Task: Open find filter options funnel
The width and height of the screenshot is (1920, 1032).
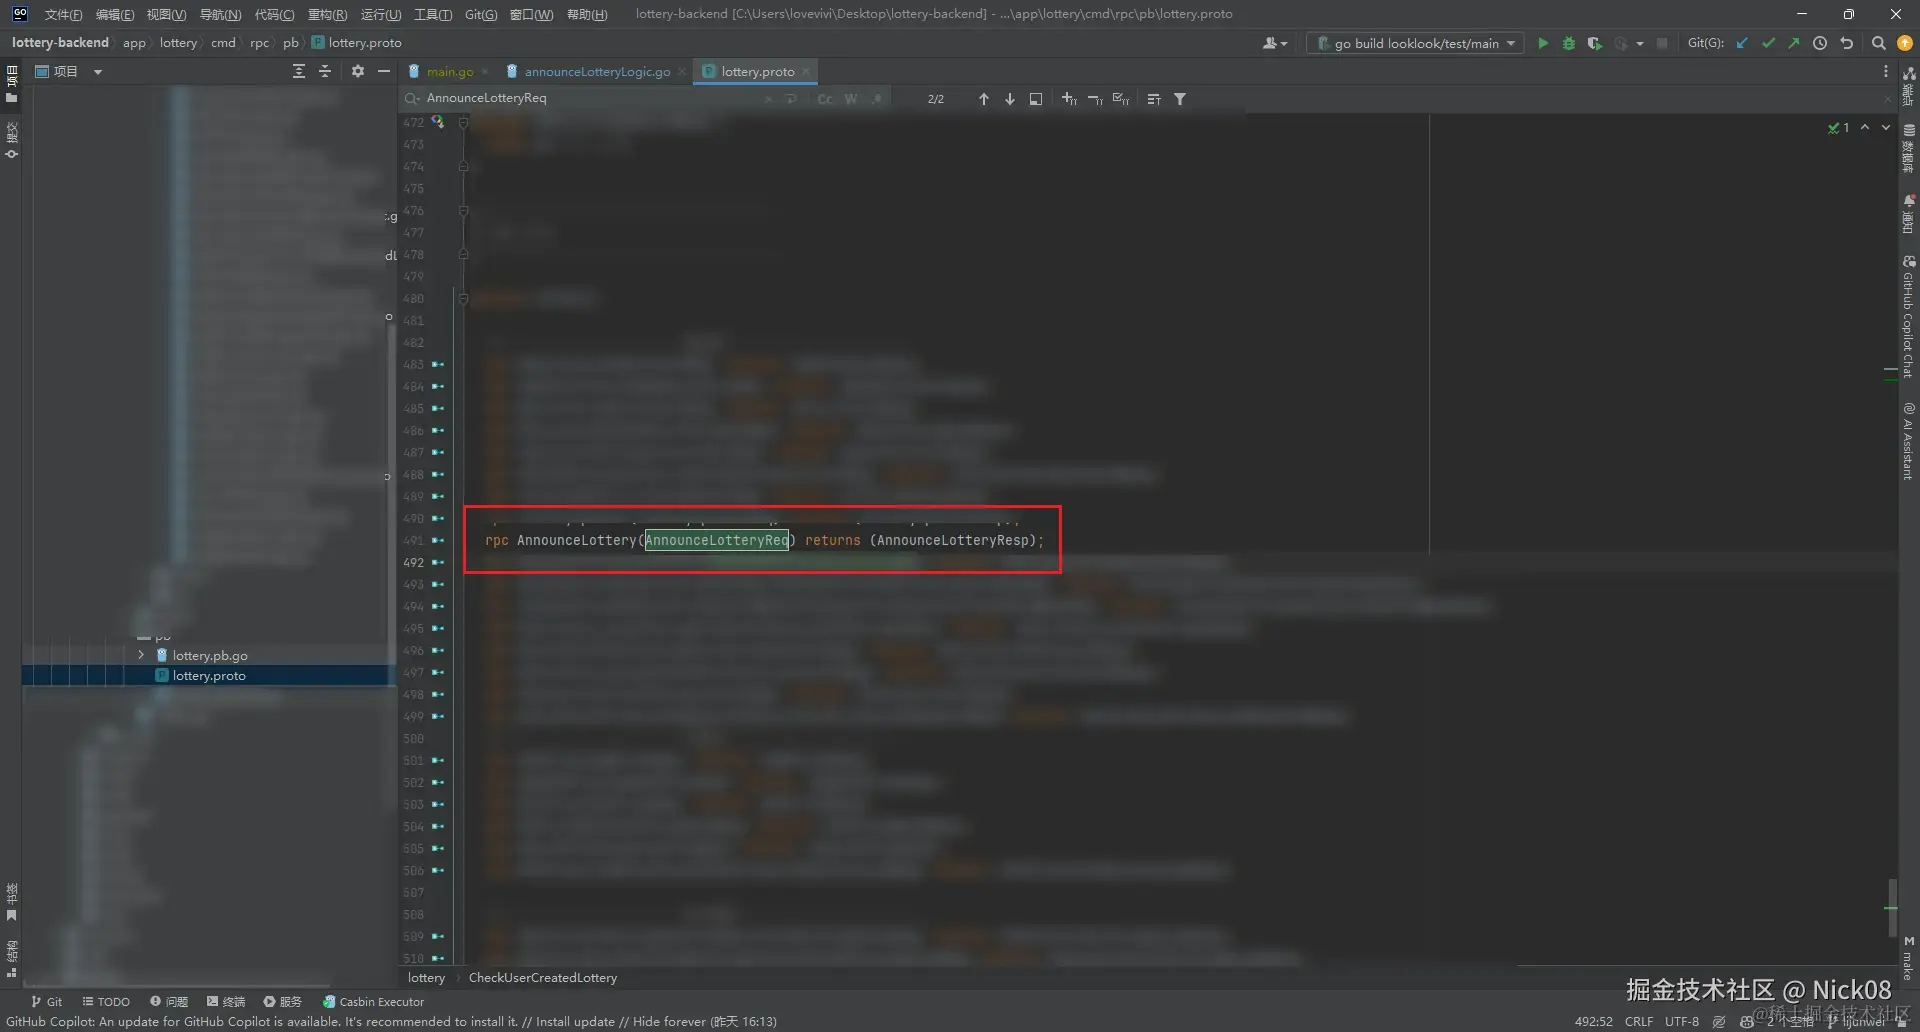Action: click(x=1180, y=99)
